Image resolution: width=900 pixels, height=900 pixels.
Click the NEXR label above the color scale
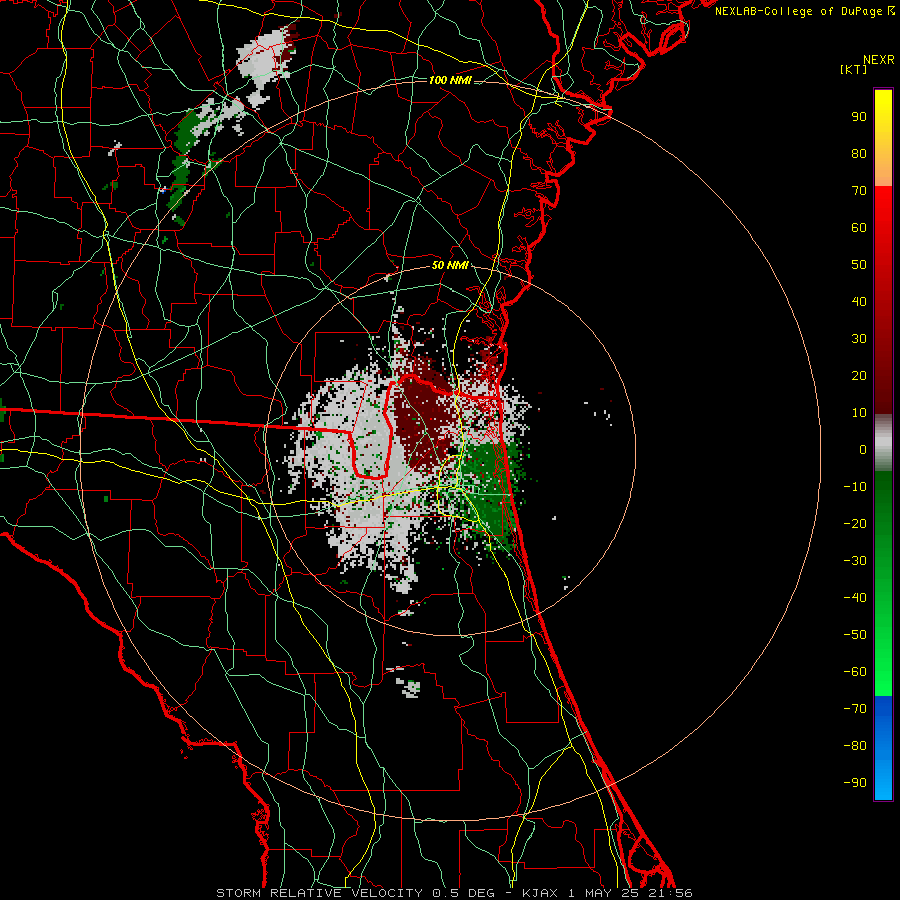pos(879,60)
